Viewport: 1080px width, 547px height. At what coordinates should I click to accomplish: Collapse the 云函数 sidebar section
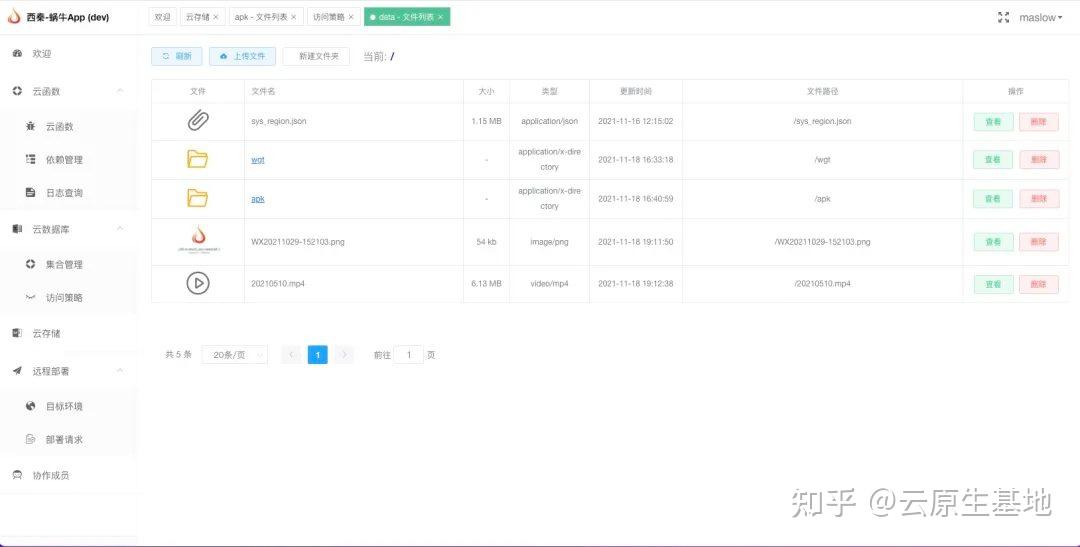click(x=120, y=91)
